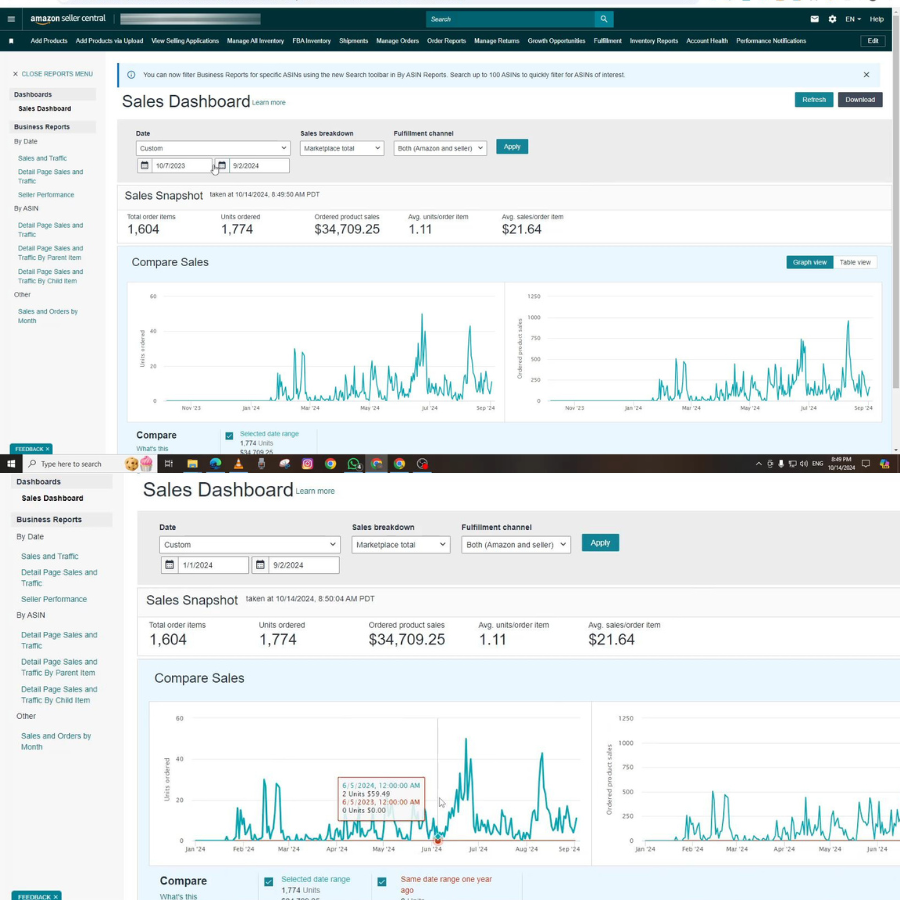The image size is (900, 900).
Task: Open the Windows Start menu
Action: (x=11, y=464)
